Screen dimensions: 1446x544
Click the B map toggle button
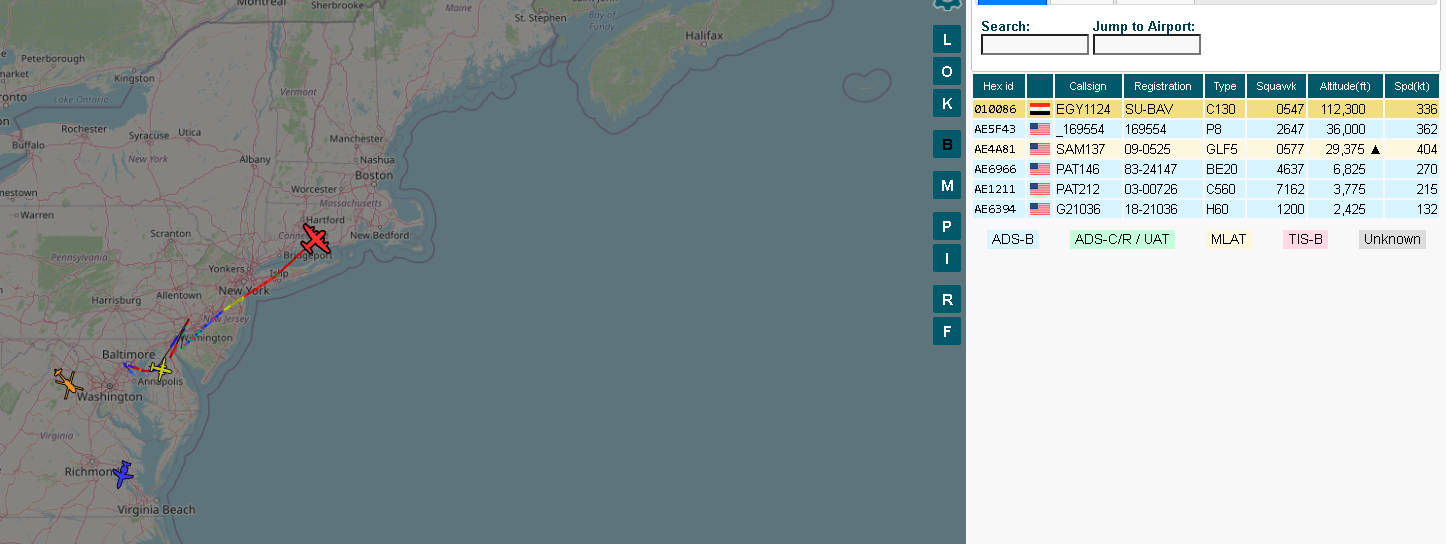947,144
